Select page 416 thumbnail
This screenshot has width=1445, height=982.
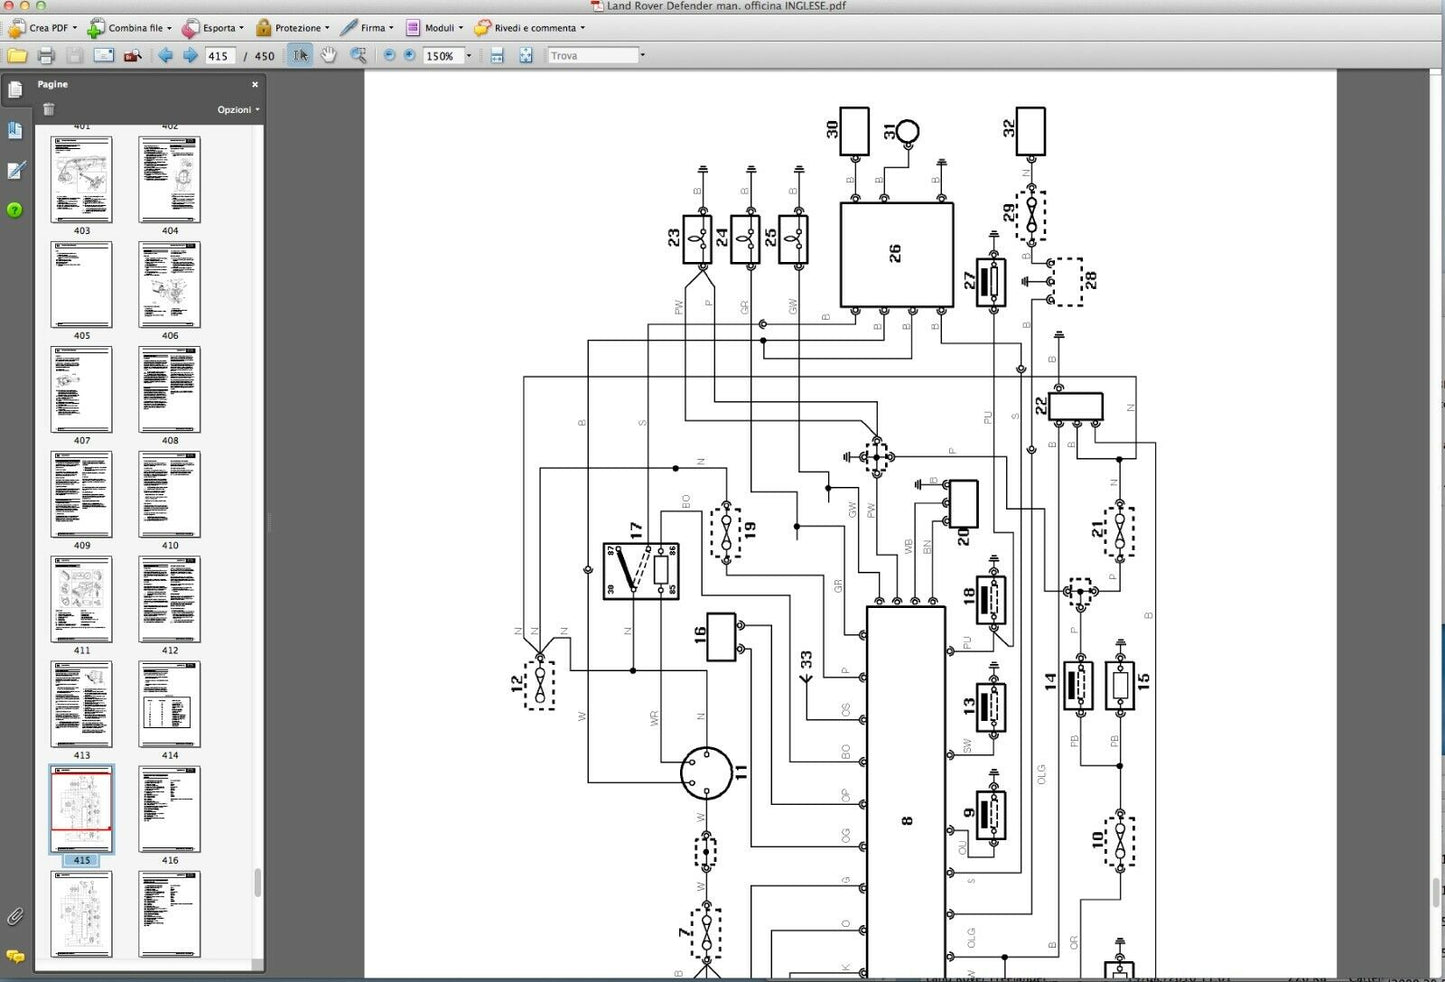pyautogui.click(x=170, y=809)
